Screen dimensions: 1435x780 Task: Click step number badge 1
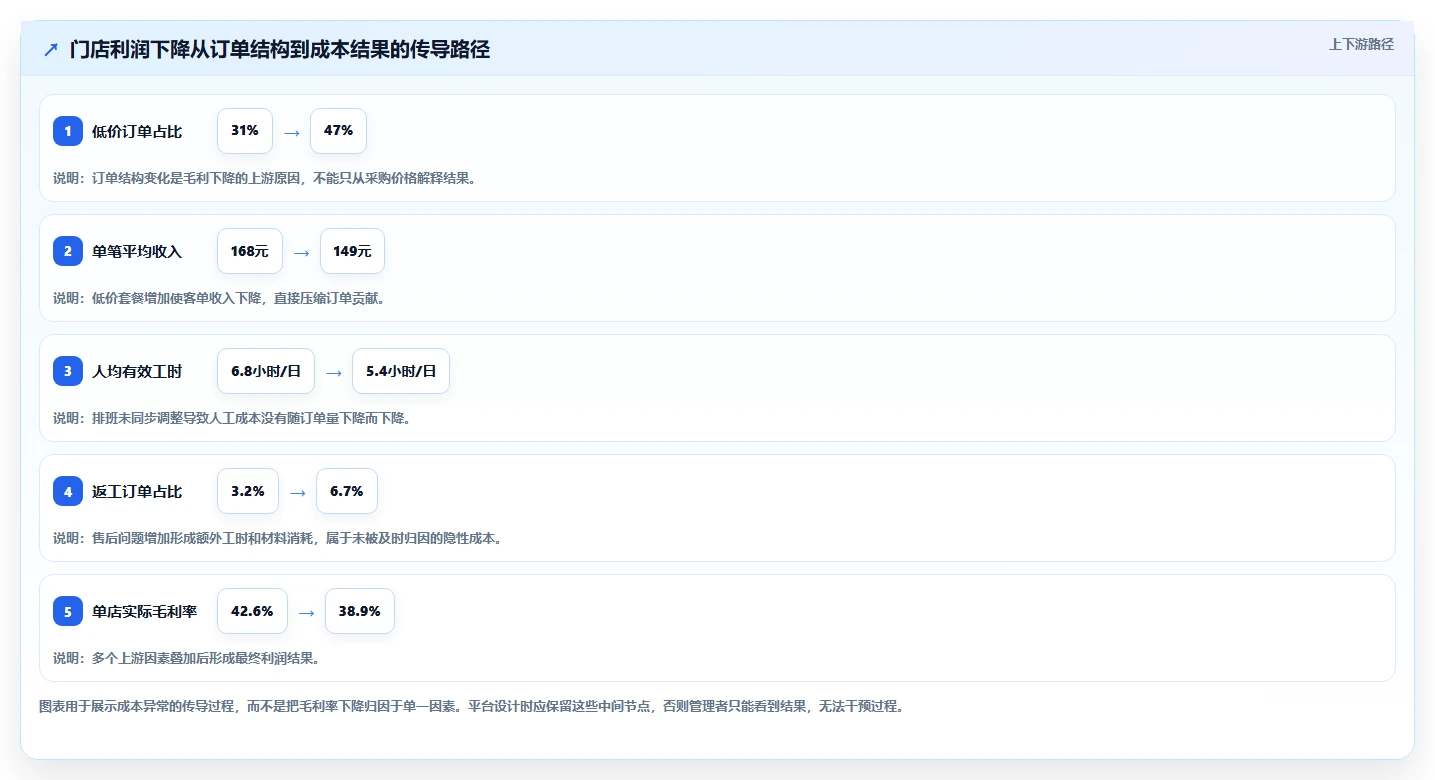pyautogui.click(x=68, y=131)
